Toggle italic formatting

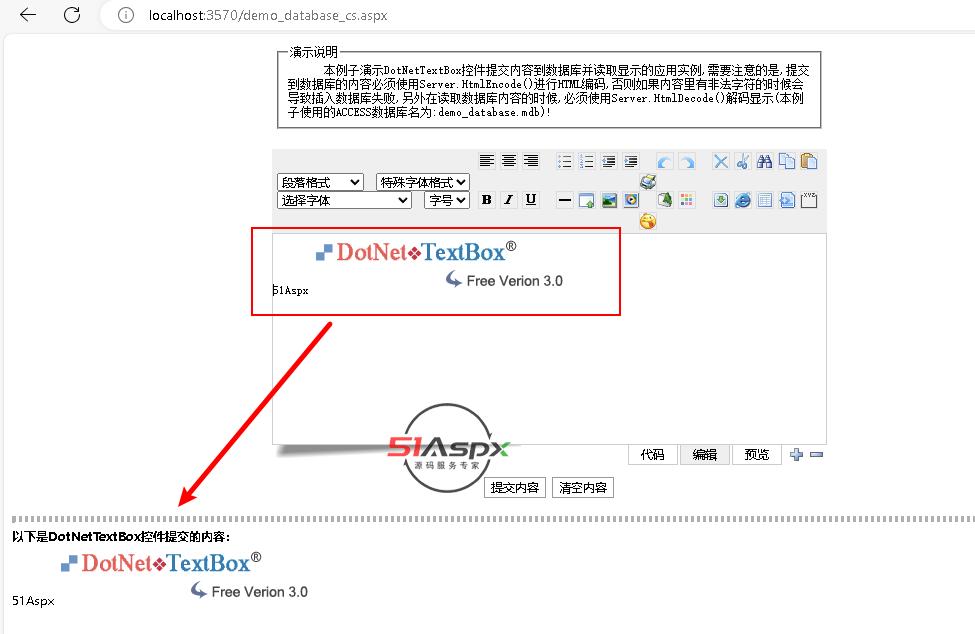(x=509, y=200)
